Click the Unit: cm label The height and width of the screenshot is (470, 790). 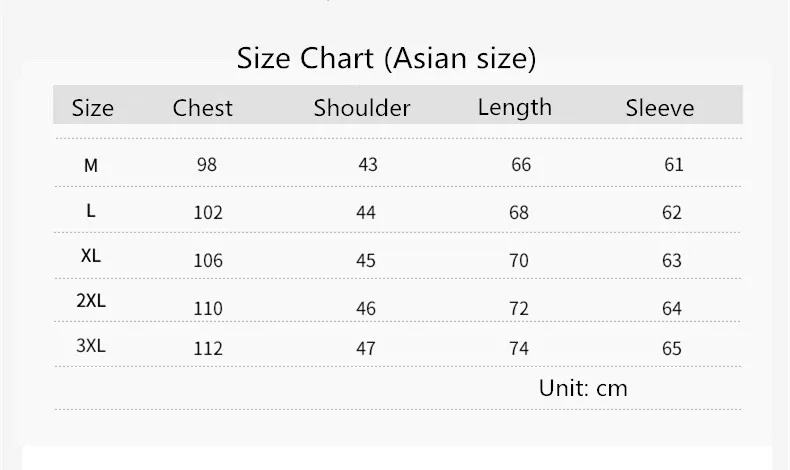point(583,388)
